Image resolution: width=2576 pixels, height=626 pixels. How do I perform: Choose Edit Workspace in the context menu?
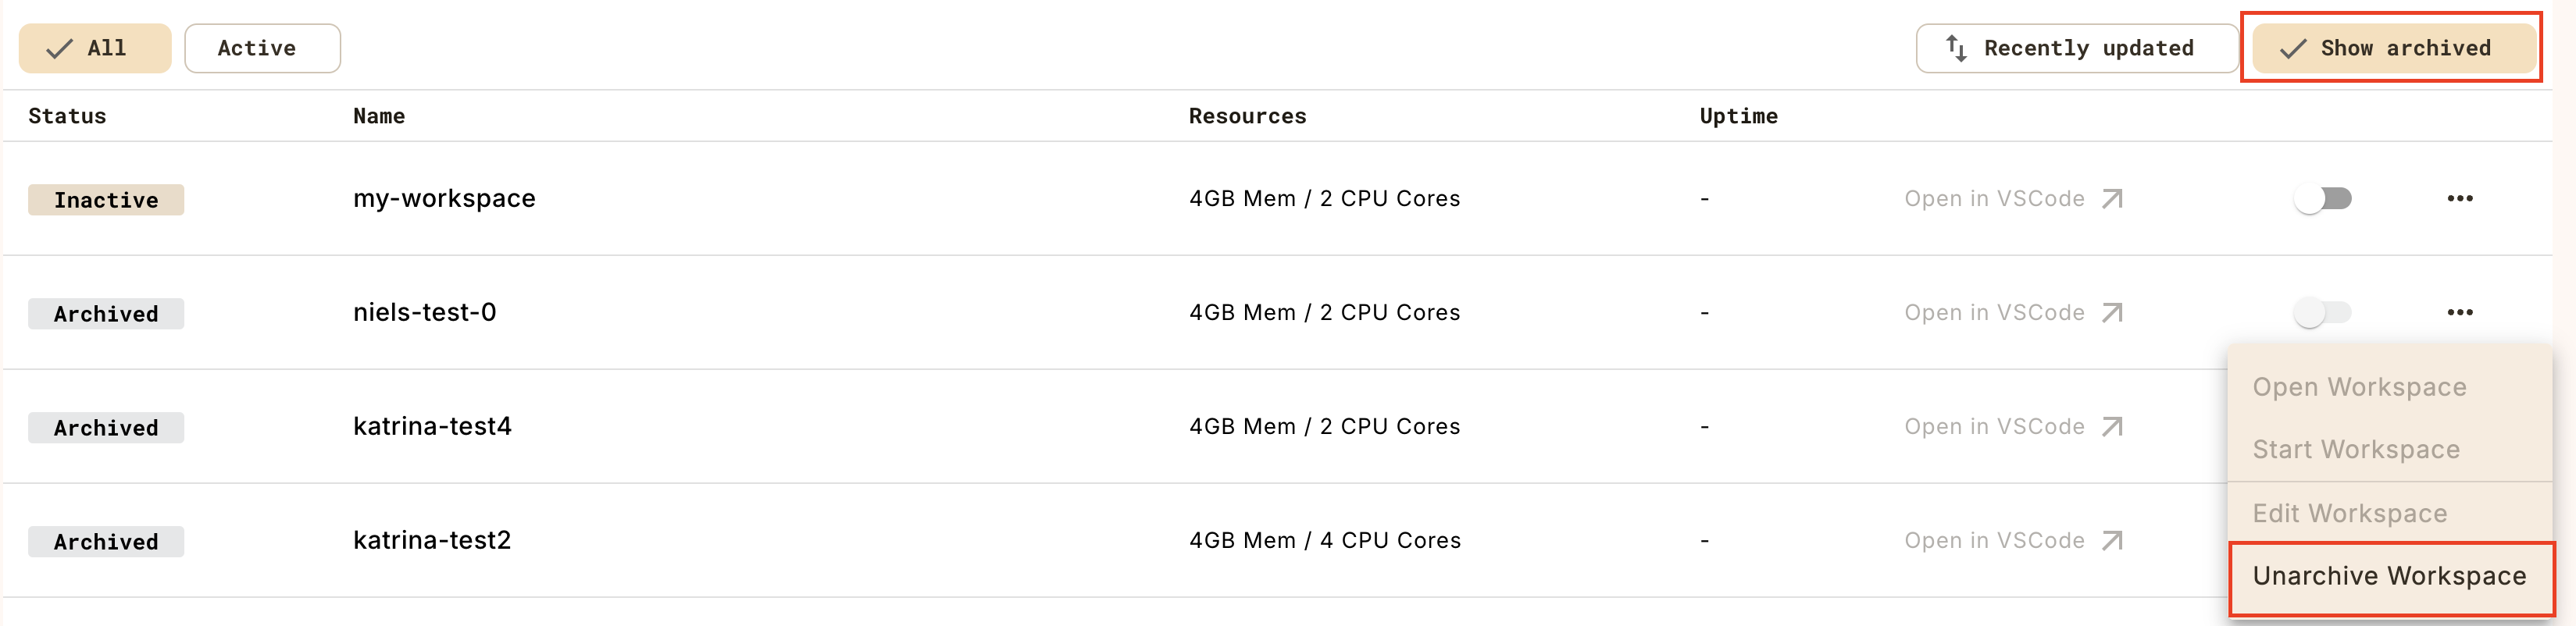coord(2349,513)
